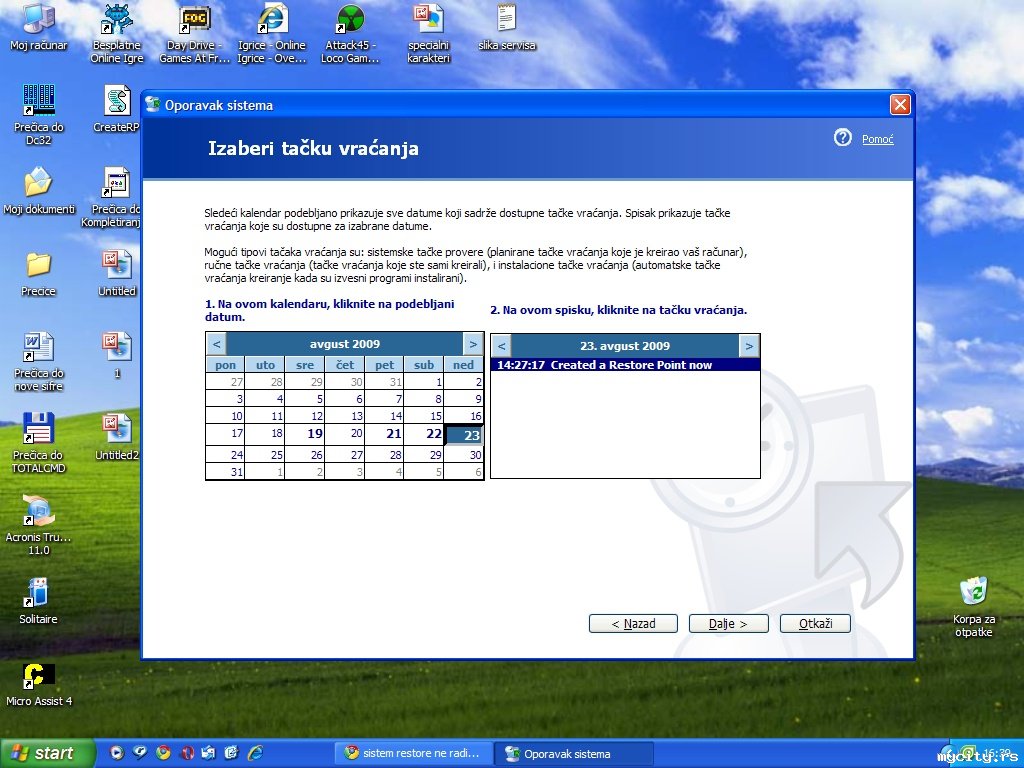Open Moji dokumenti folder icon
This screenshot has width=1024, height=768.
[x=39, y=191]
